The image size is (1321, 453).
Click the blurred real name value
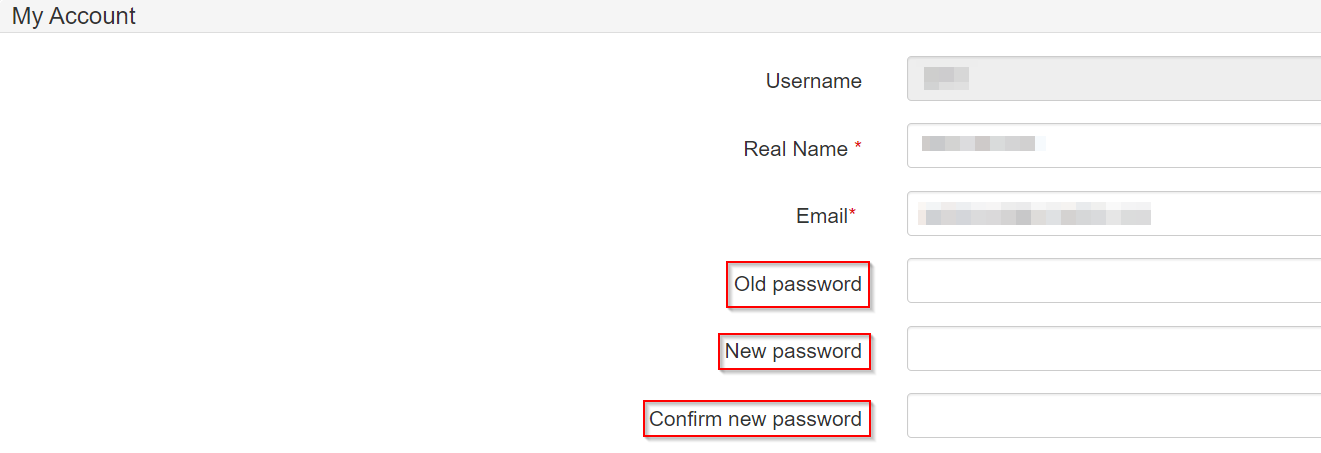(x=980, y=145)
